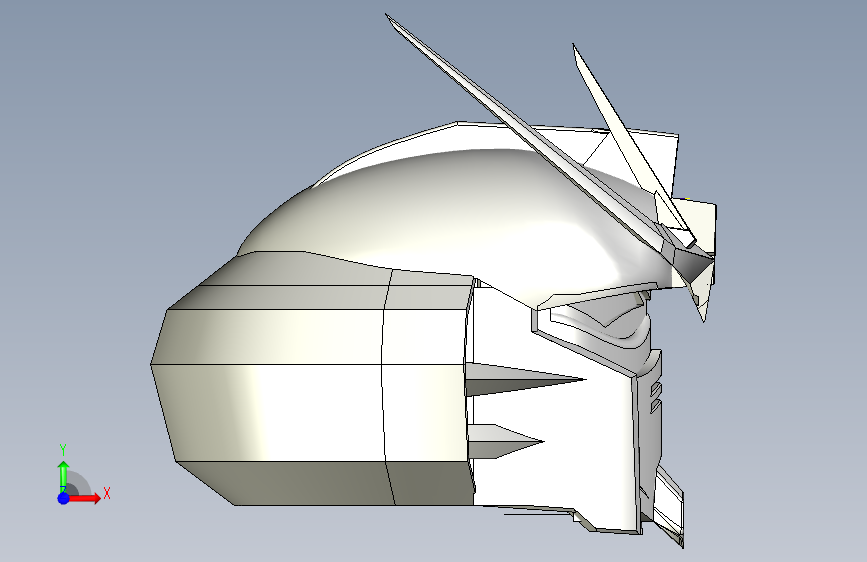Click the blue Z axis dot of triad
This screenshot has height=562, width=867.
pyautogui.click(x=64, y=498)
